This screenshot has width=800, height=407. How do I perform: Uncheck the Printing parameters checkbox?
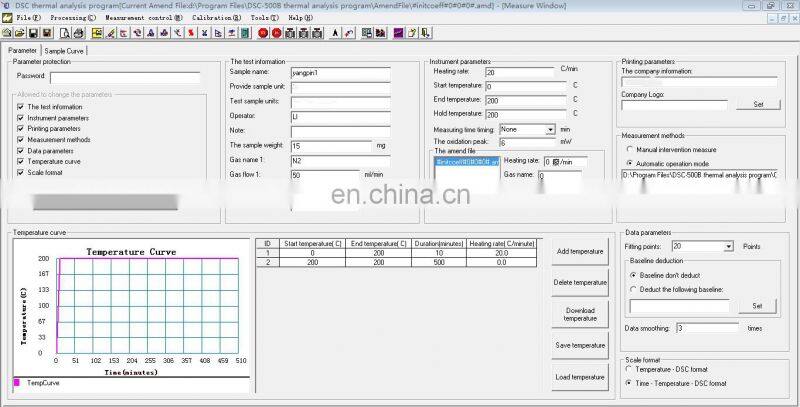20,129
